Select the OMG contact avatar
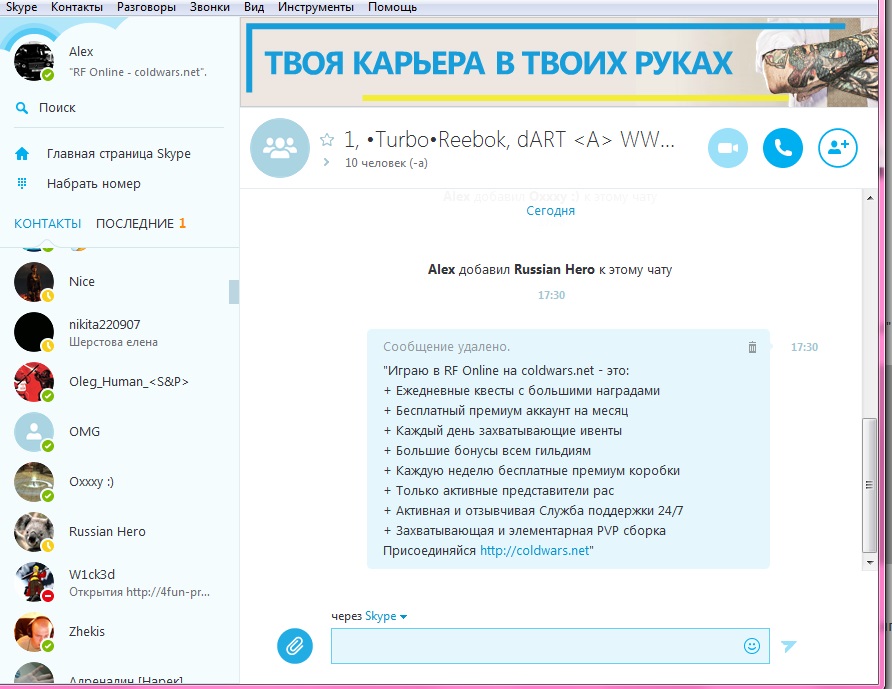 34,432
